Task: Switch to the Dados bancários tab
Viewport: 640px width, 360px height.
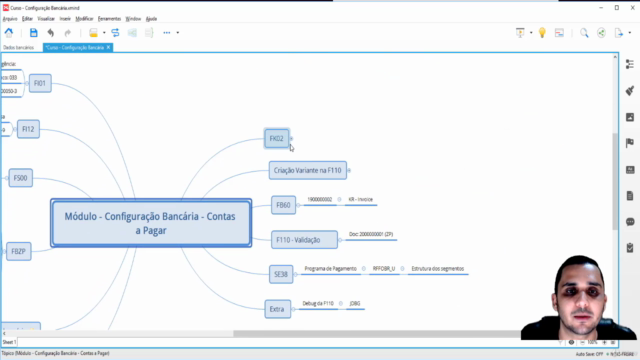Action: [x=18, y=48]
